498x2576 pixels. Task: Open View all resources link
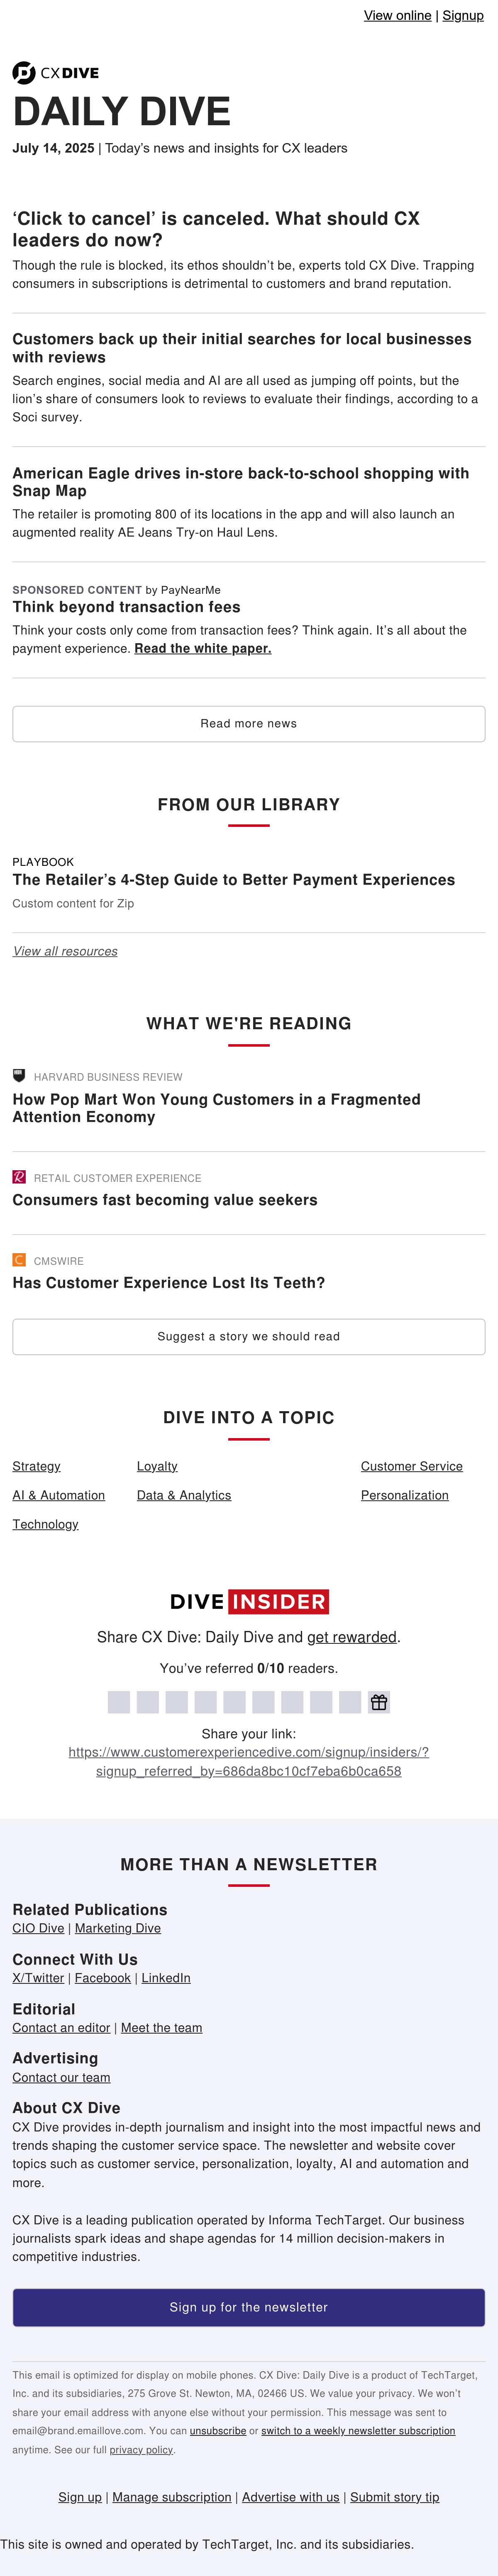tap(65, 951)
